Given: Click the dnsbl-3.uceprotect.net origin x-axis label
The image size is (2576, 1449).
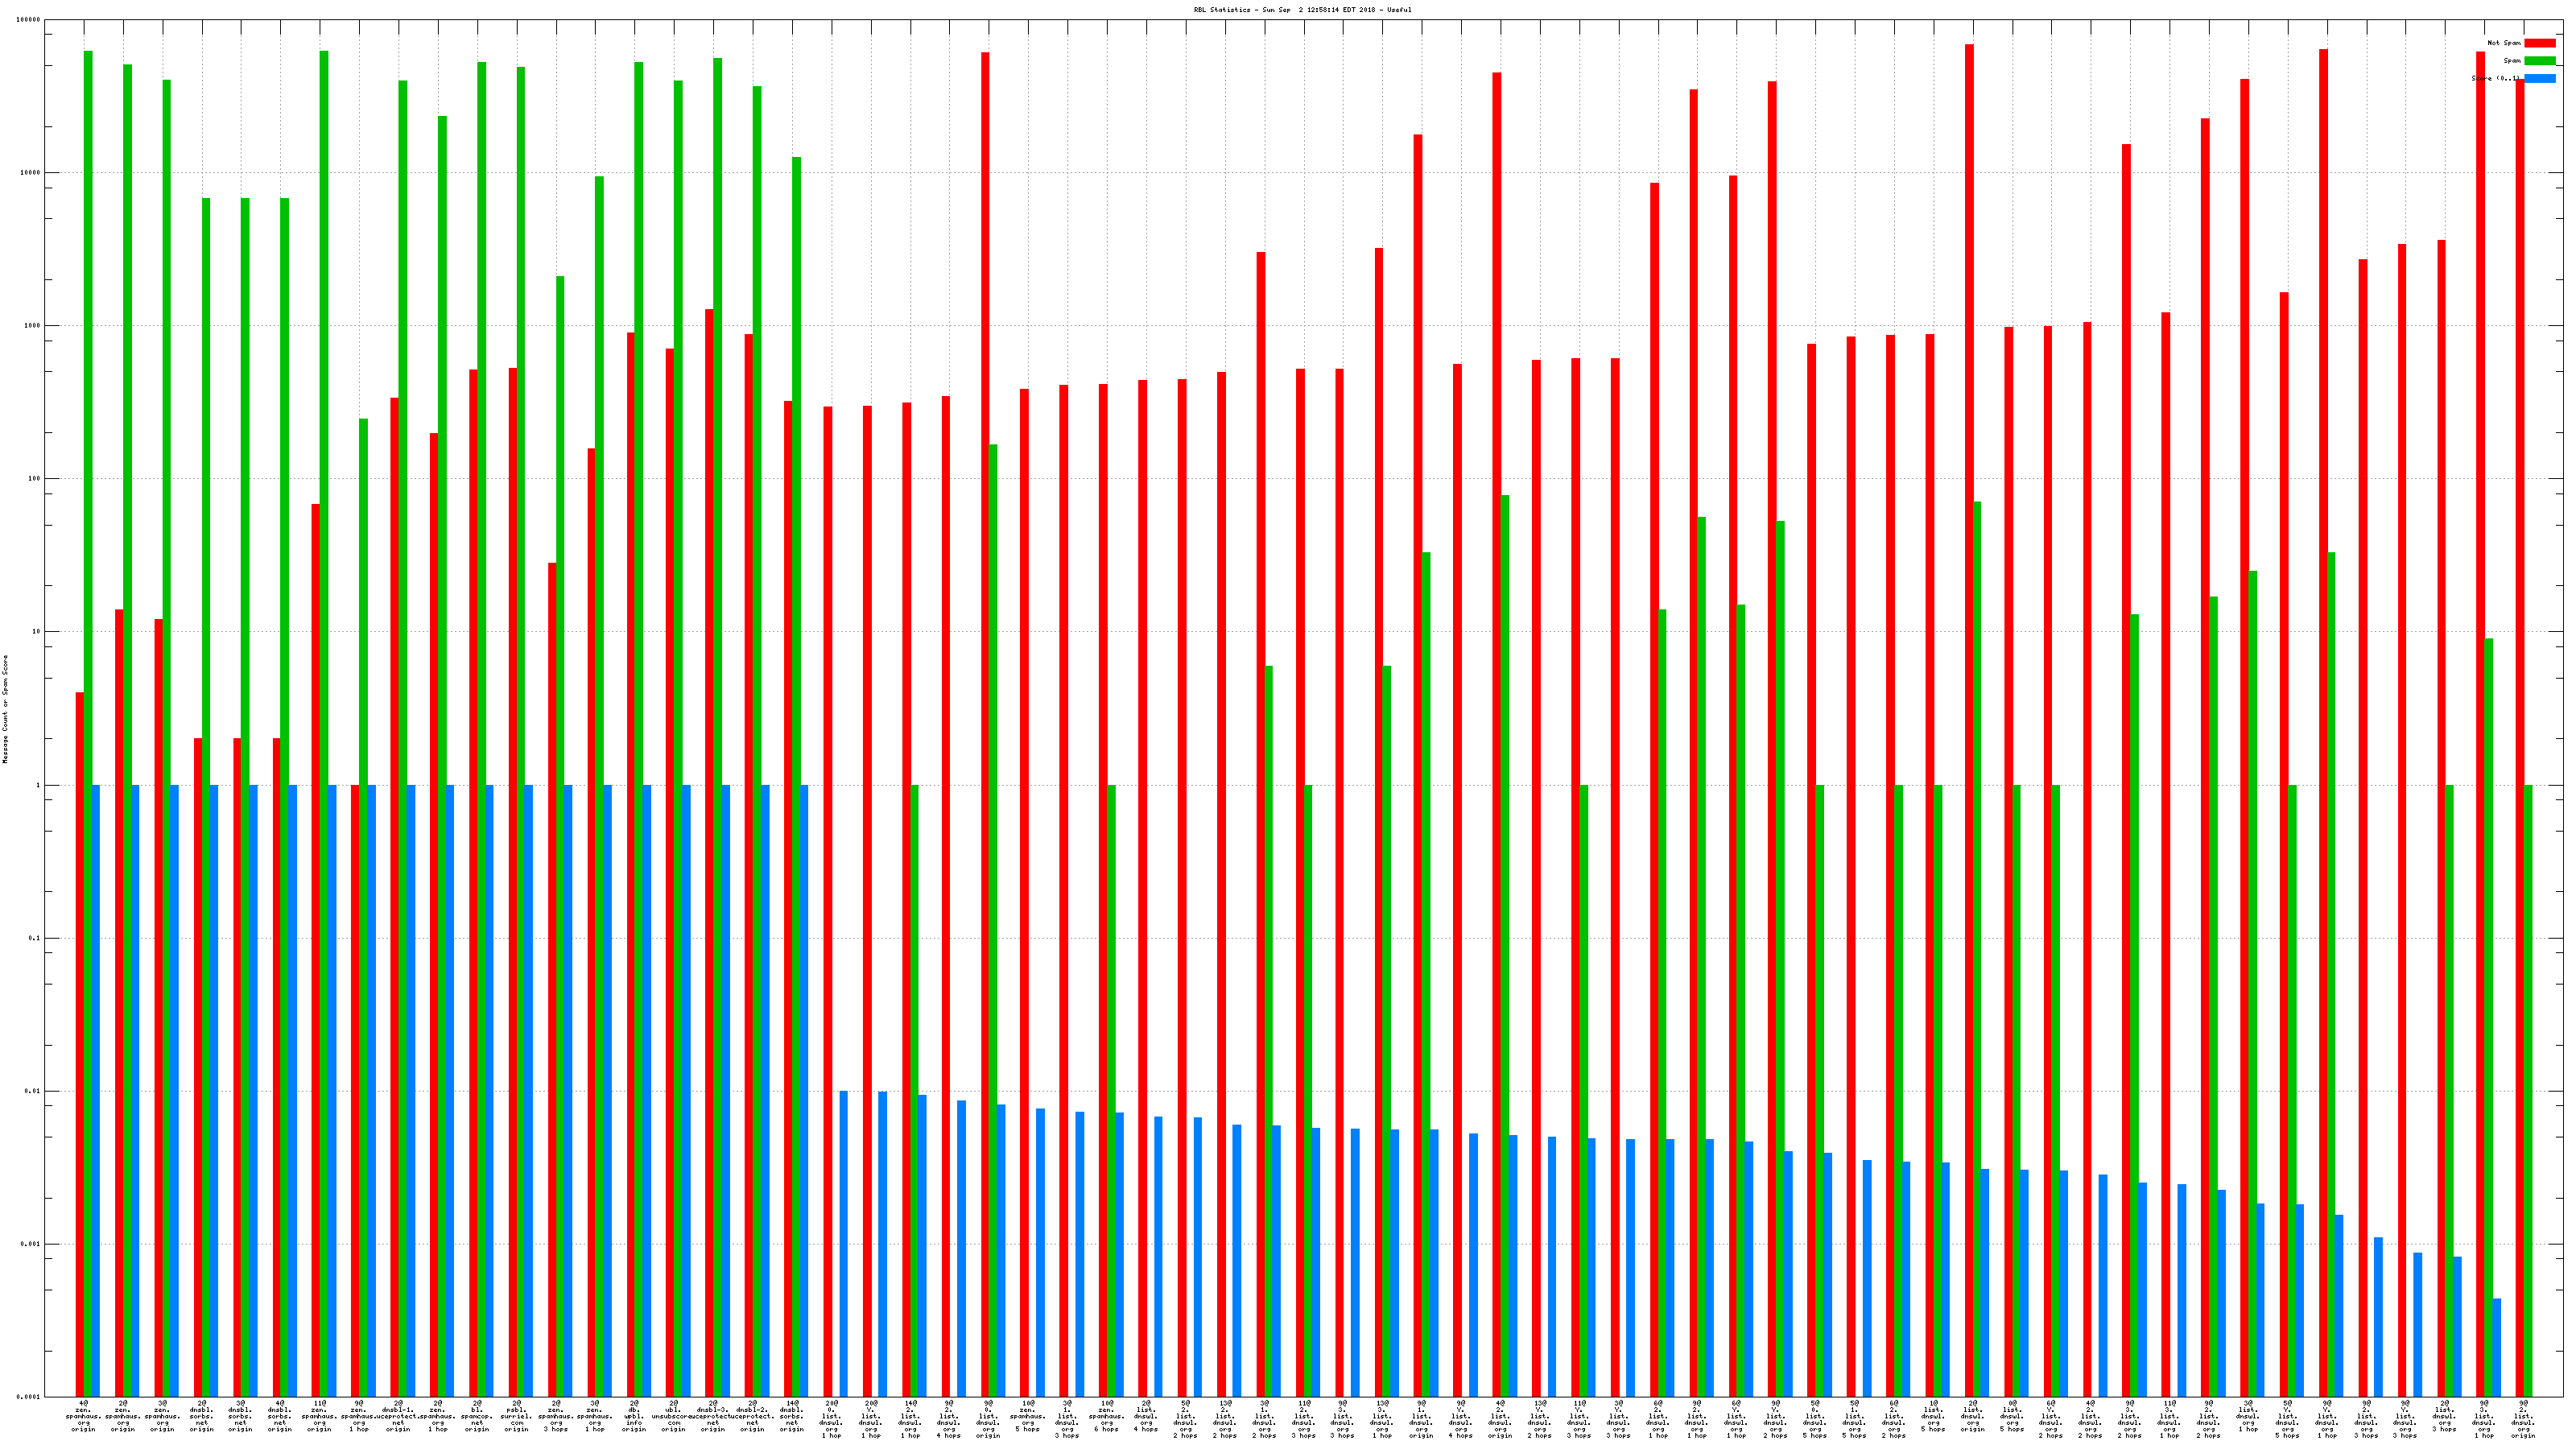Looking at the screenshot, I should coord(713,1416).
